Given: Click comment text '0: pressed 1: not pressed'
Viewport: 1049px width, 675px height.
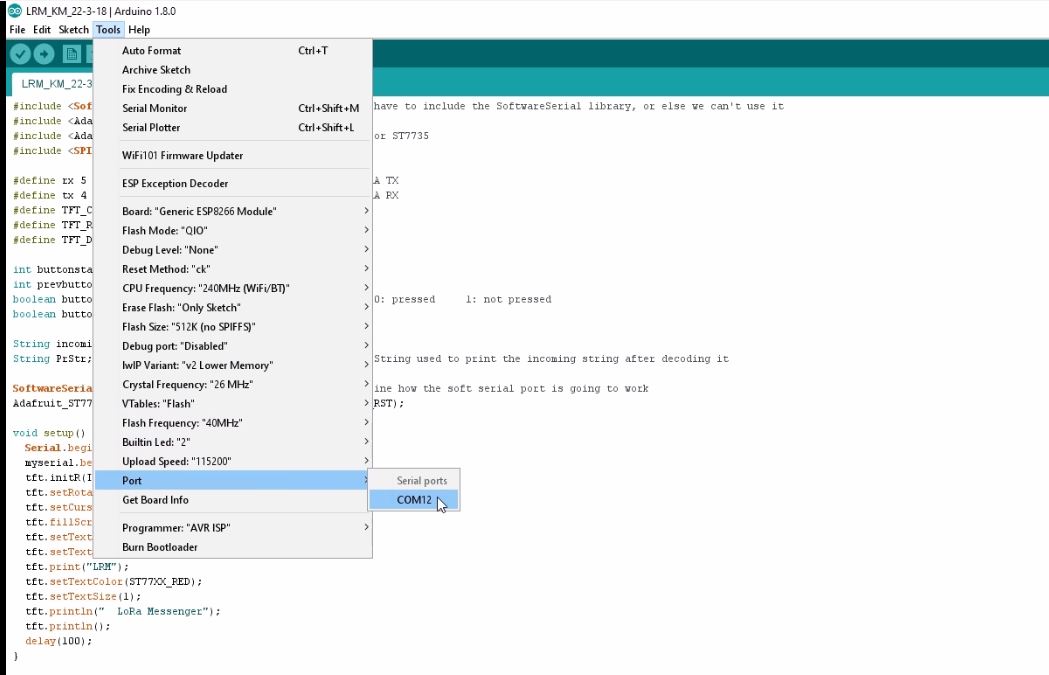Looking at the screenshot, I should 462,299.
